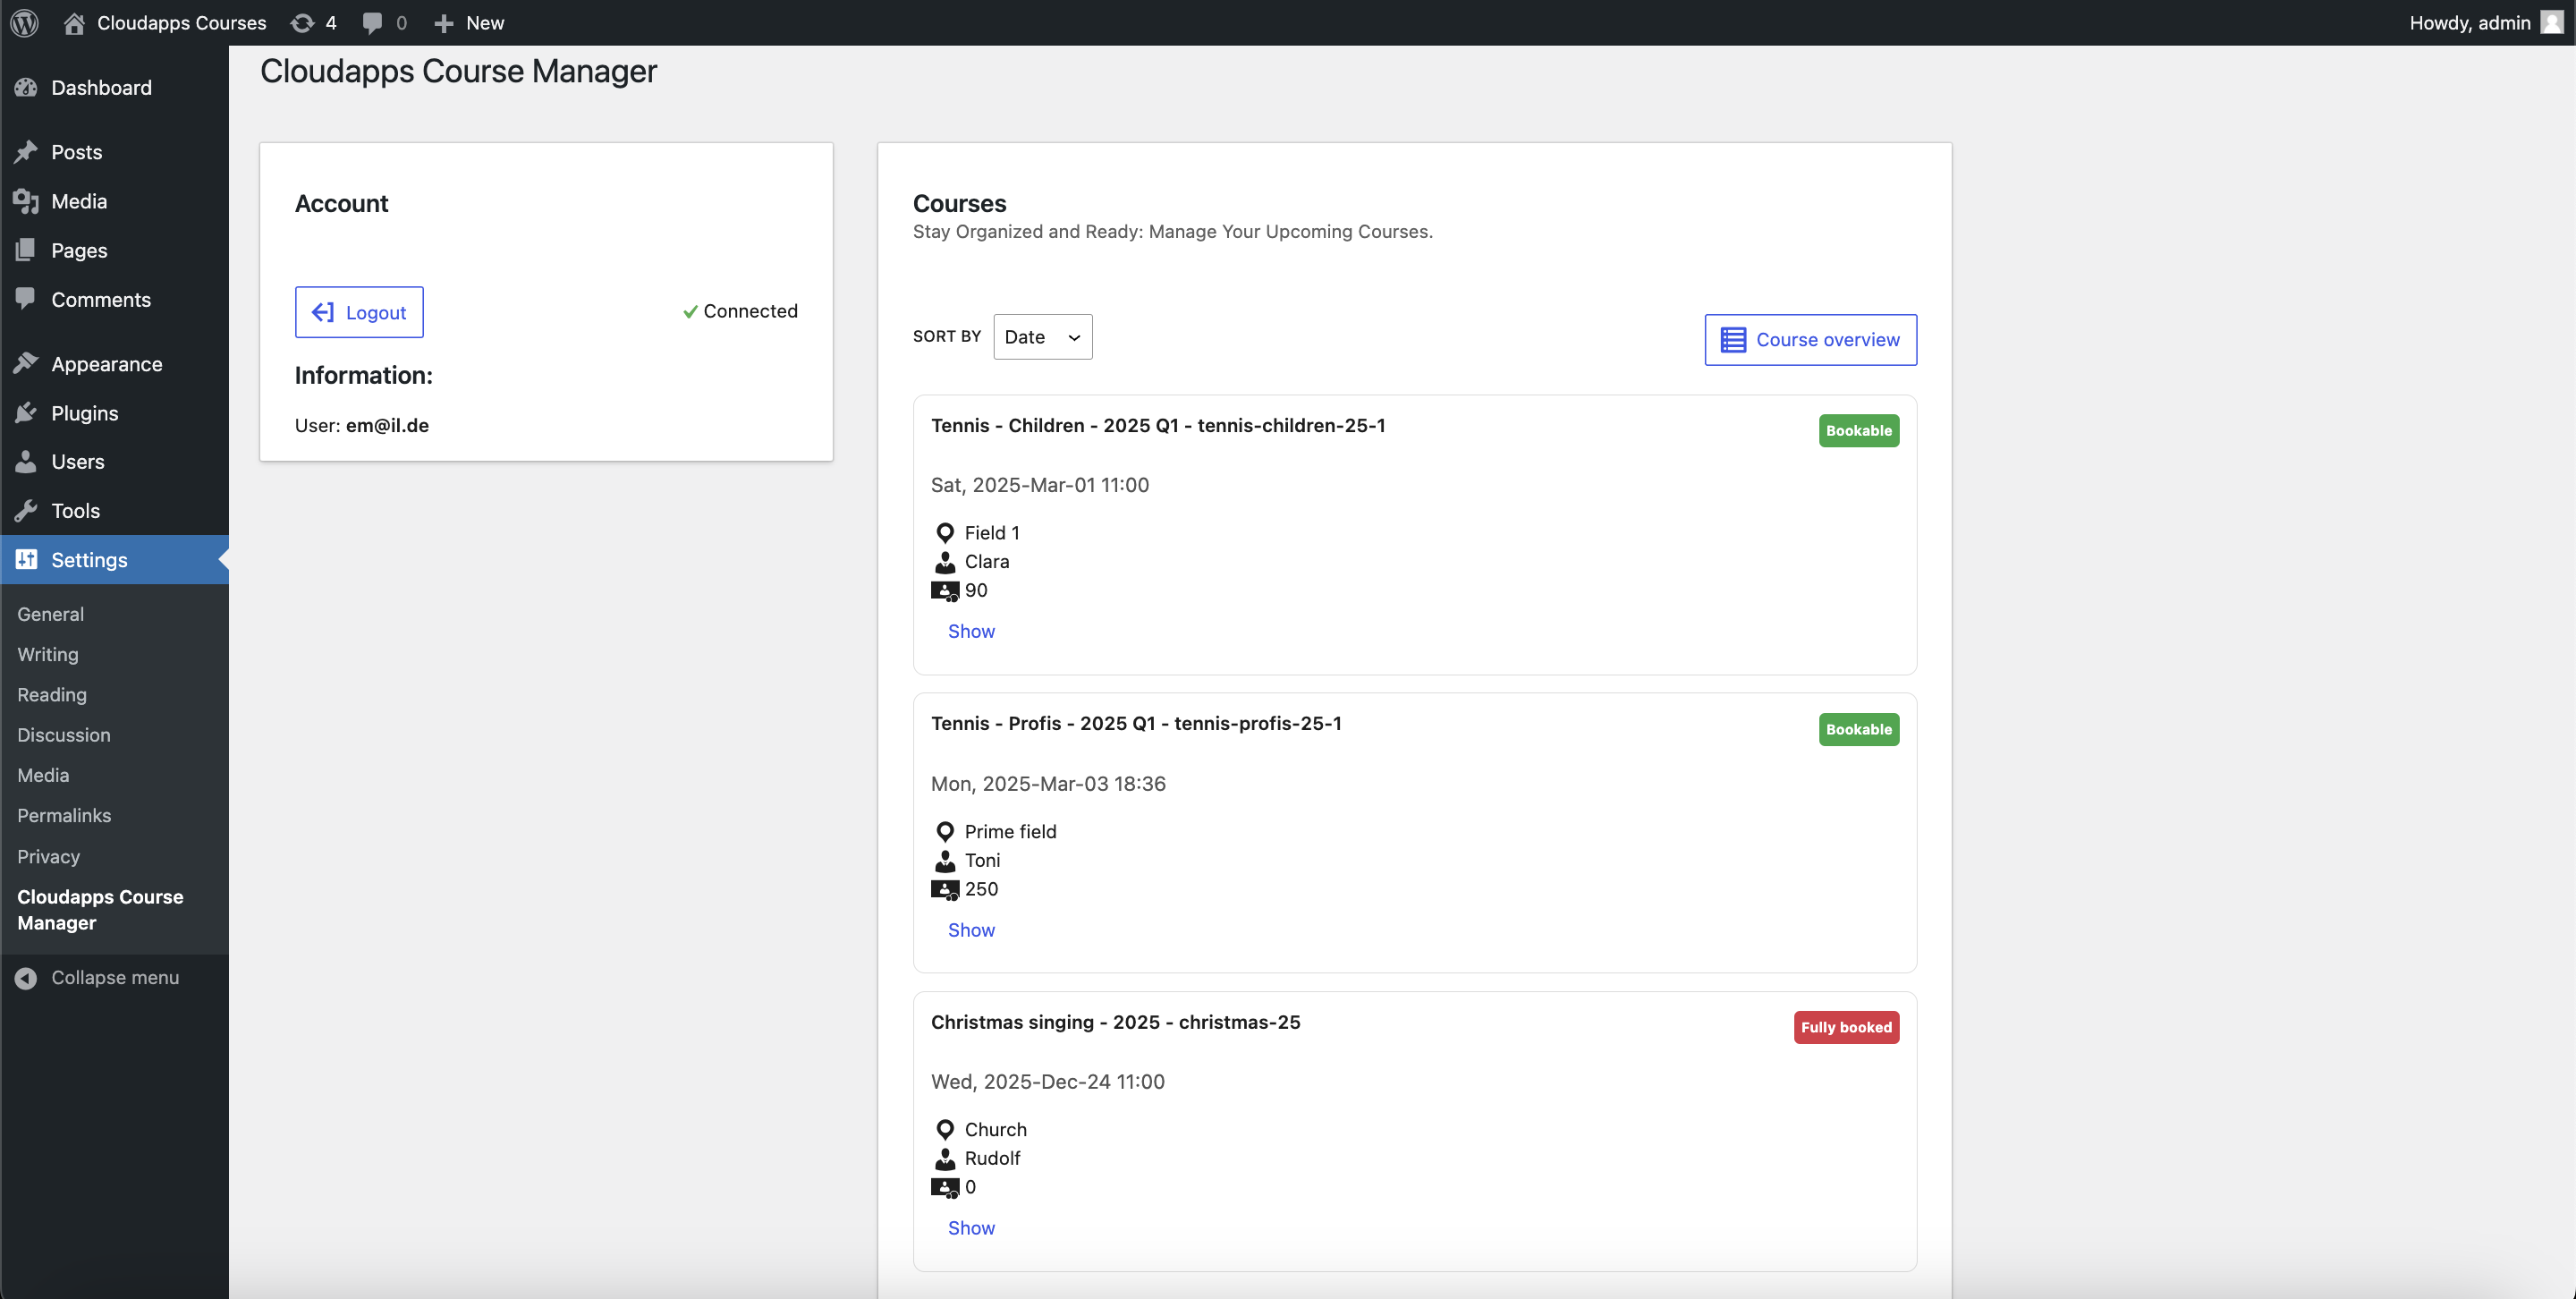Click the Tools wrench icon

pos(26,510)
